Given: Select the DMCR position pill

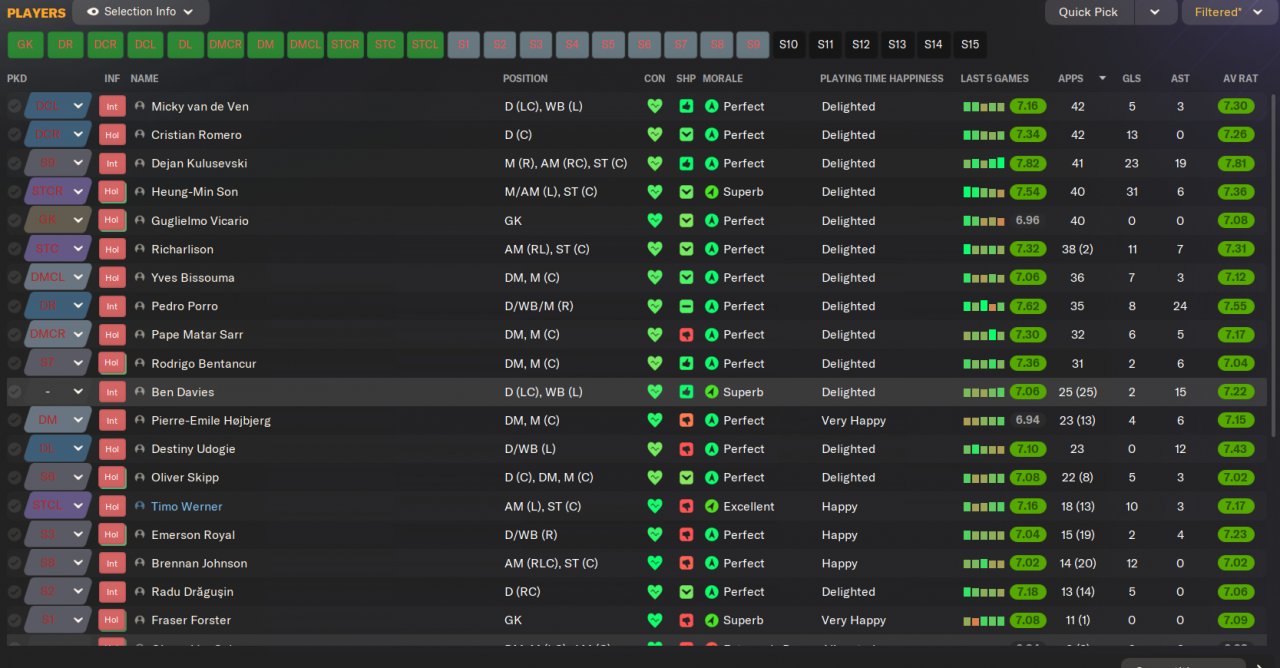Looking at the screenshot, I should click(x=225, y=45).
